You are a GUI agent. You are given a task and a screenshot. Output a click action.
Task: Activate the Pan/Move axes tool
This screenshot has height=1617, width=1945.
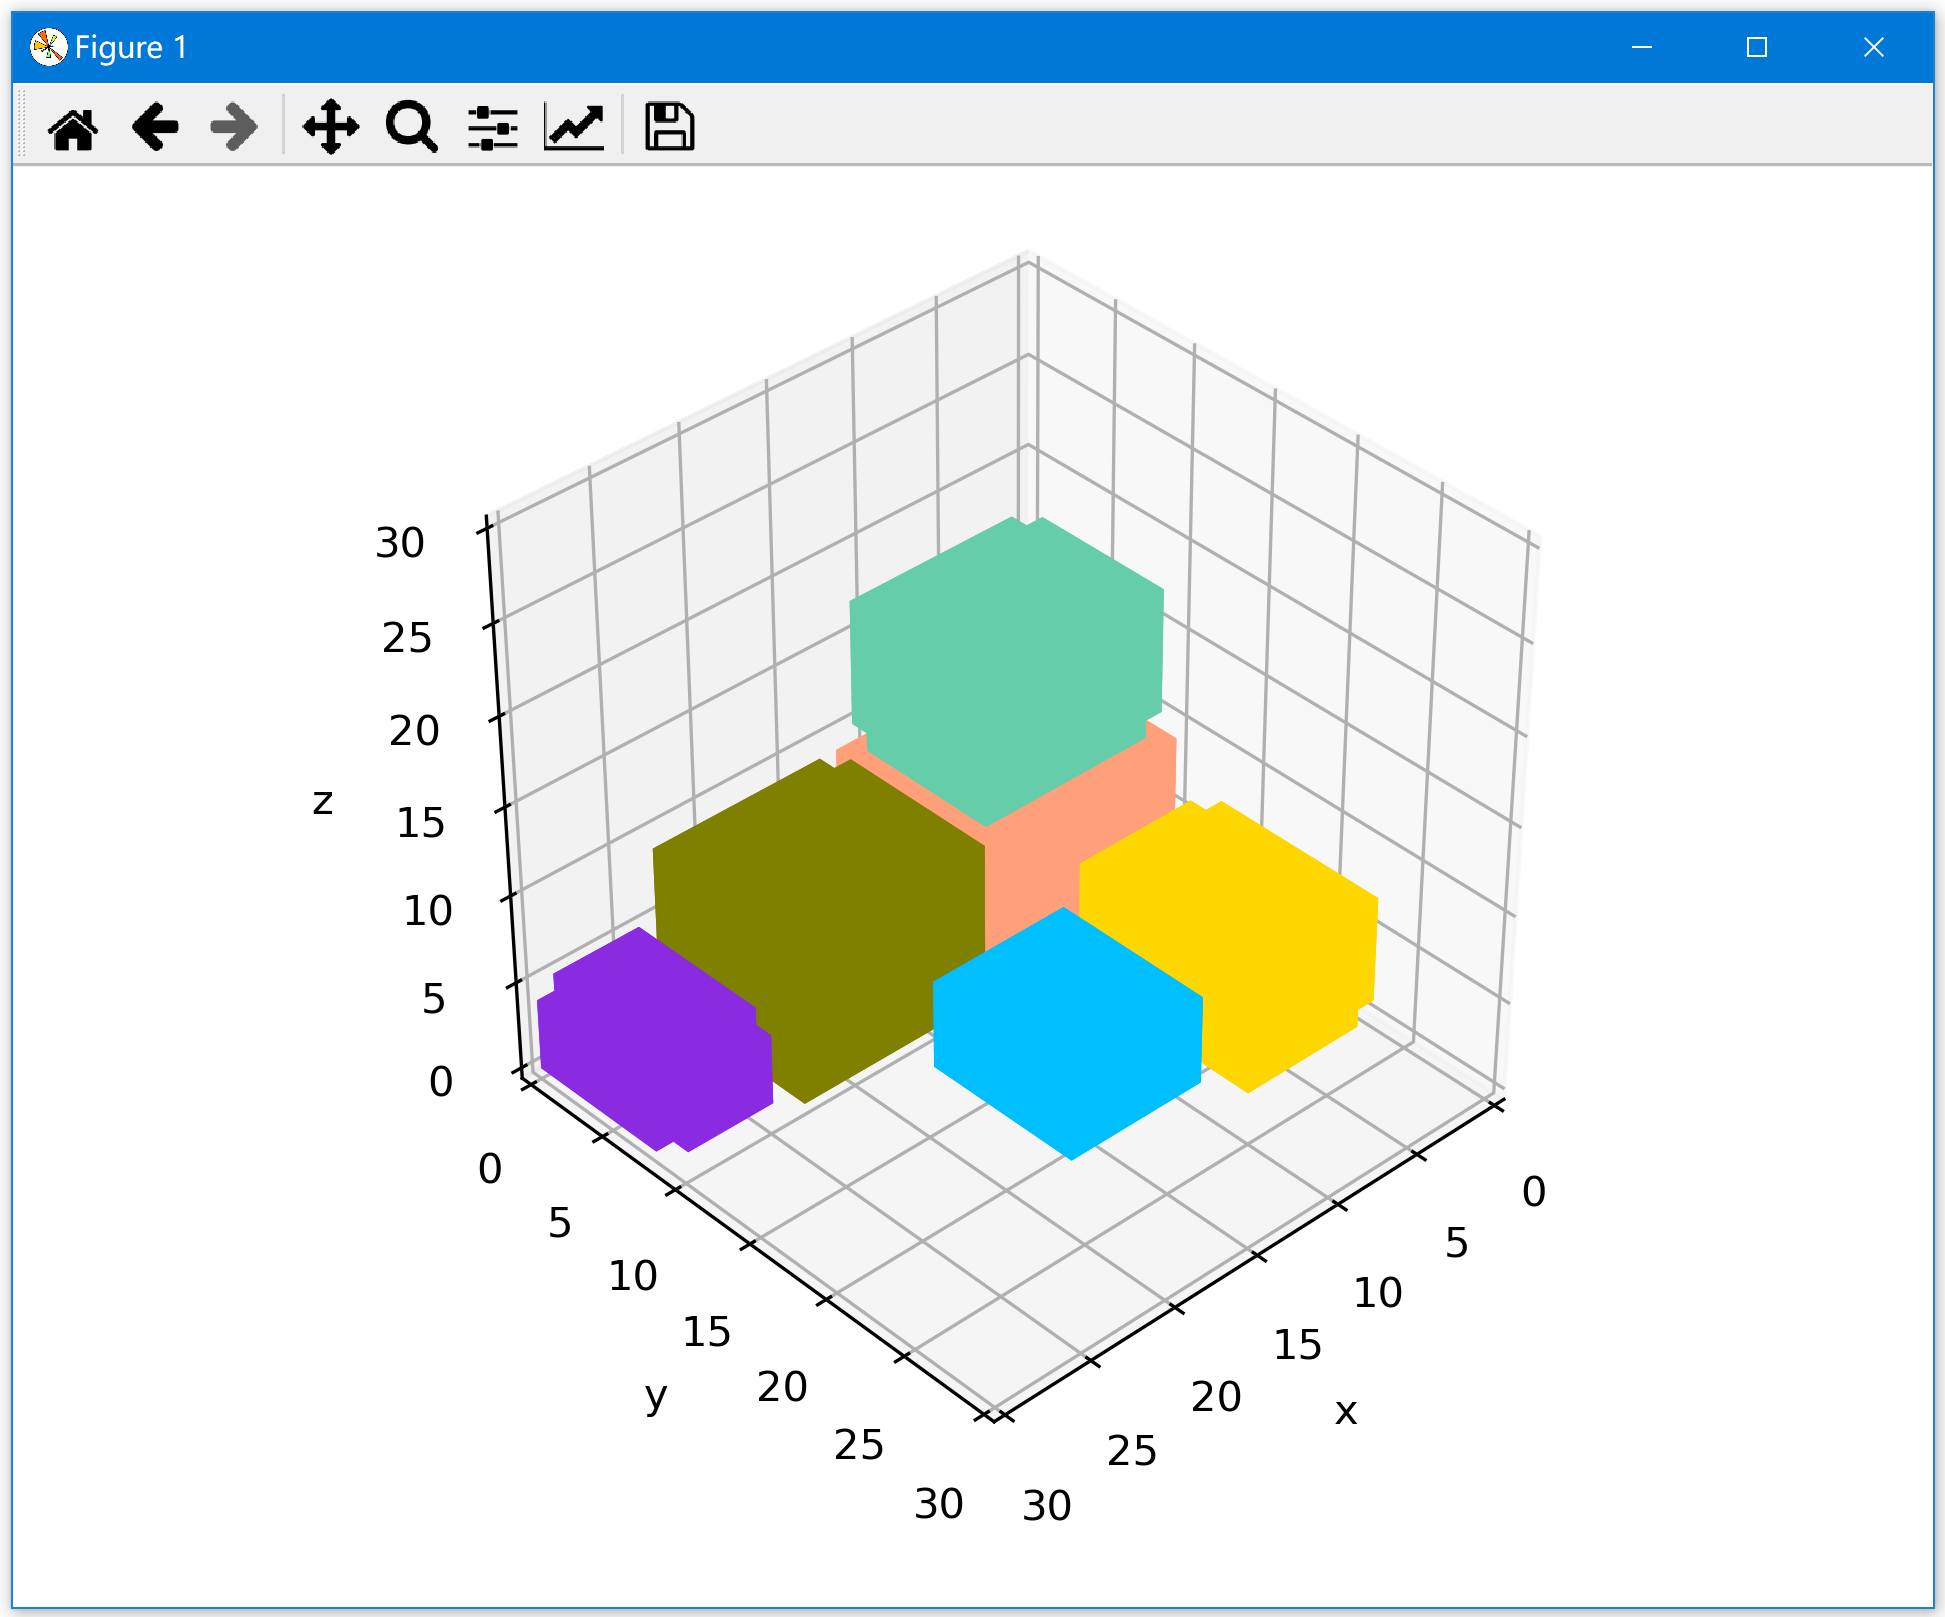pos(331,127)
